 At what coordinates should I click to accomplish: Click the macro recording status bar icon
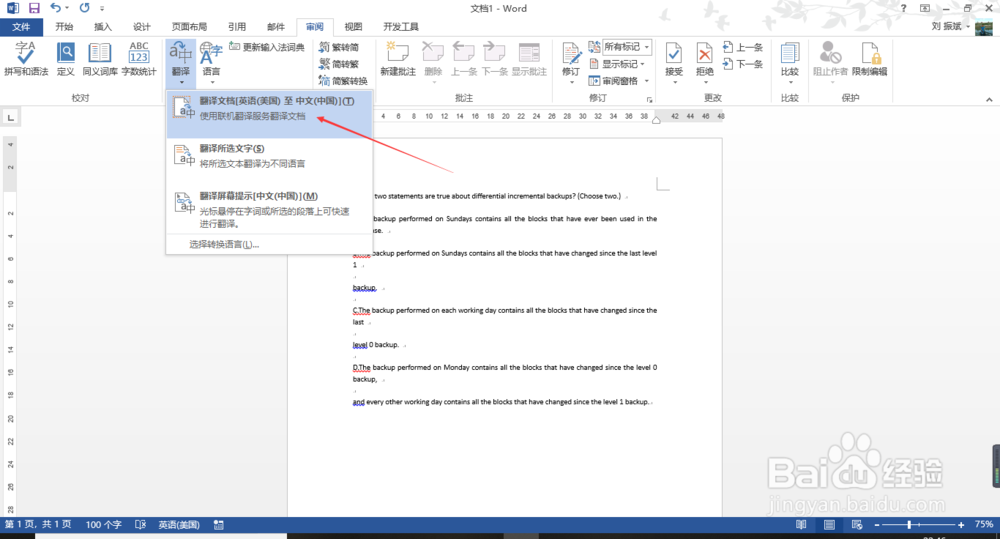coord(219,524)
